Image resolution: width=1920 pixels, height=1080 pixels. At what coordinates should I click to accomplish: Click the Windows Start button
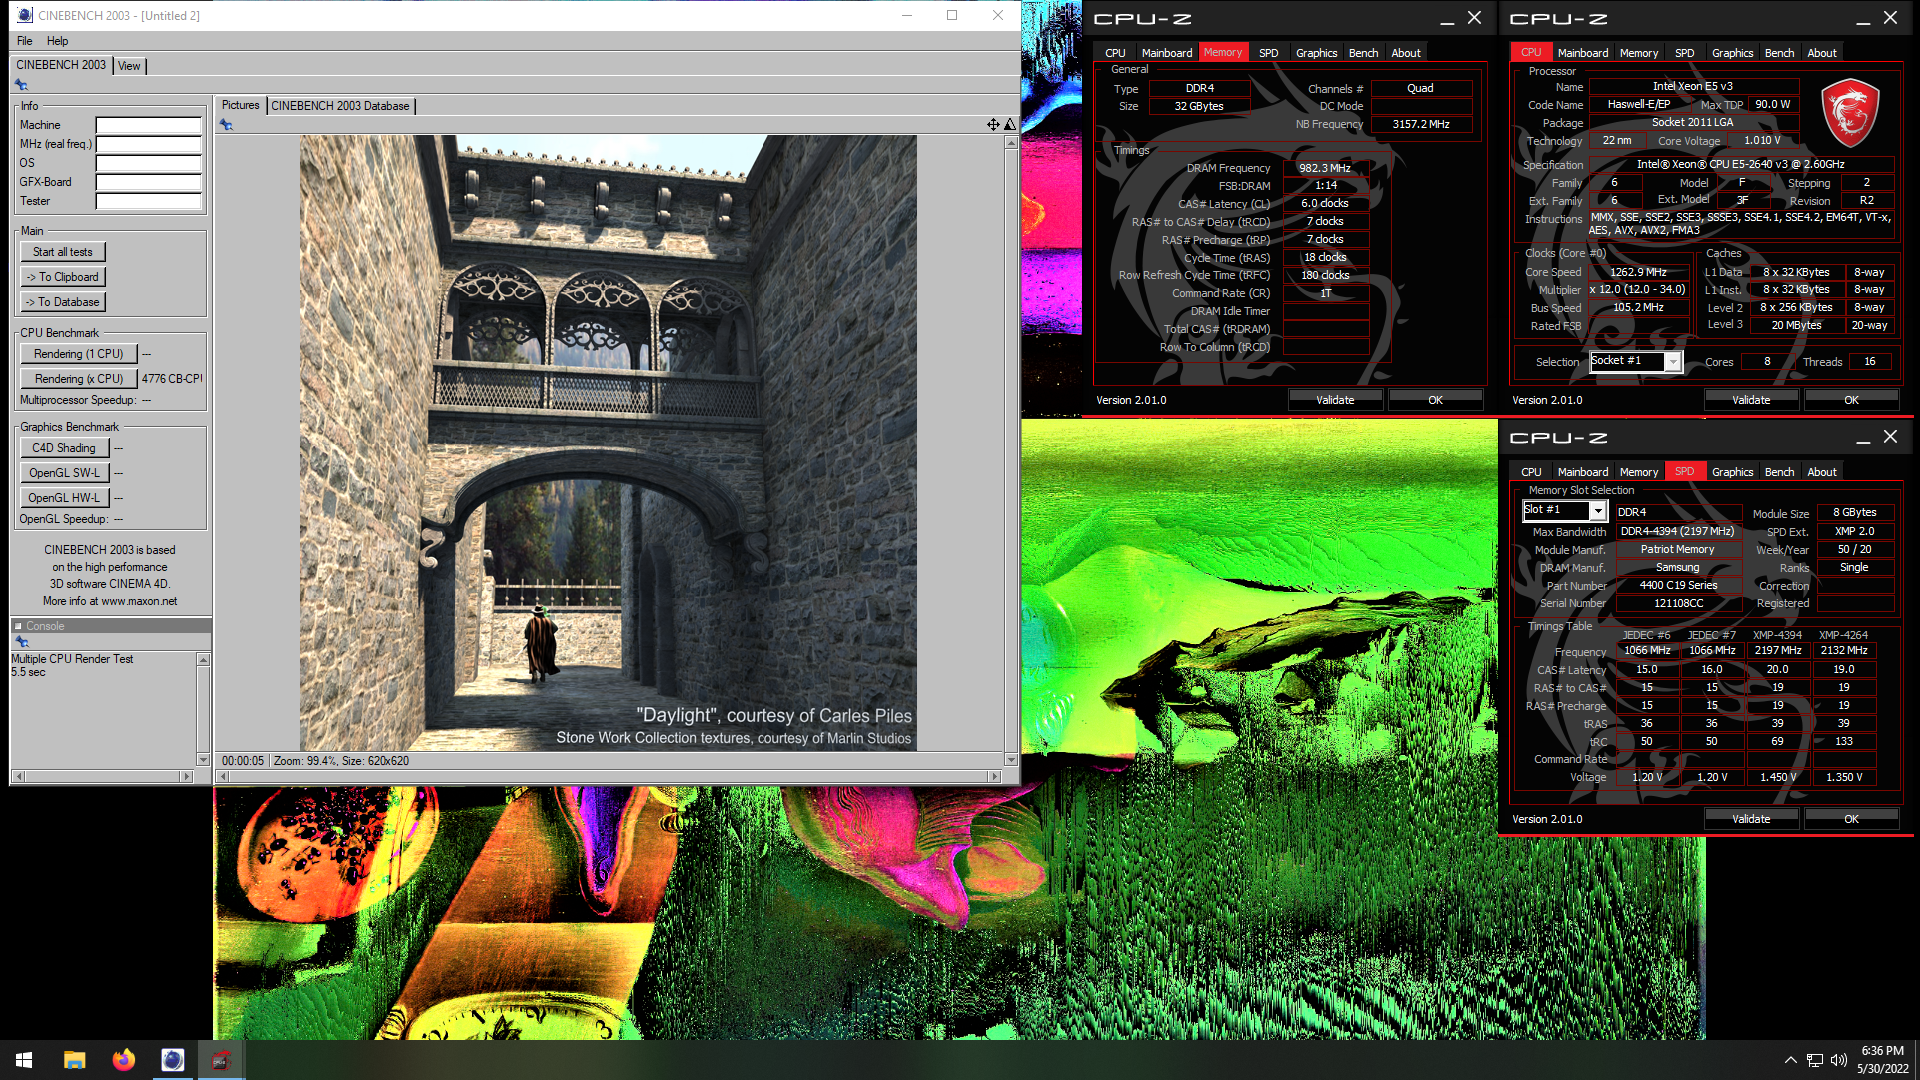[x=24, y=1060]
